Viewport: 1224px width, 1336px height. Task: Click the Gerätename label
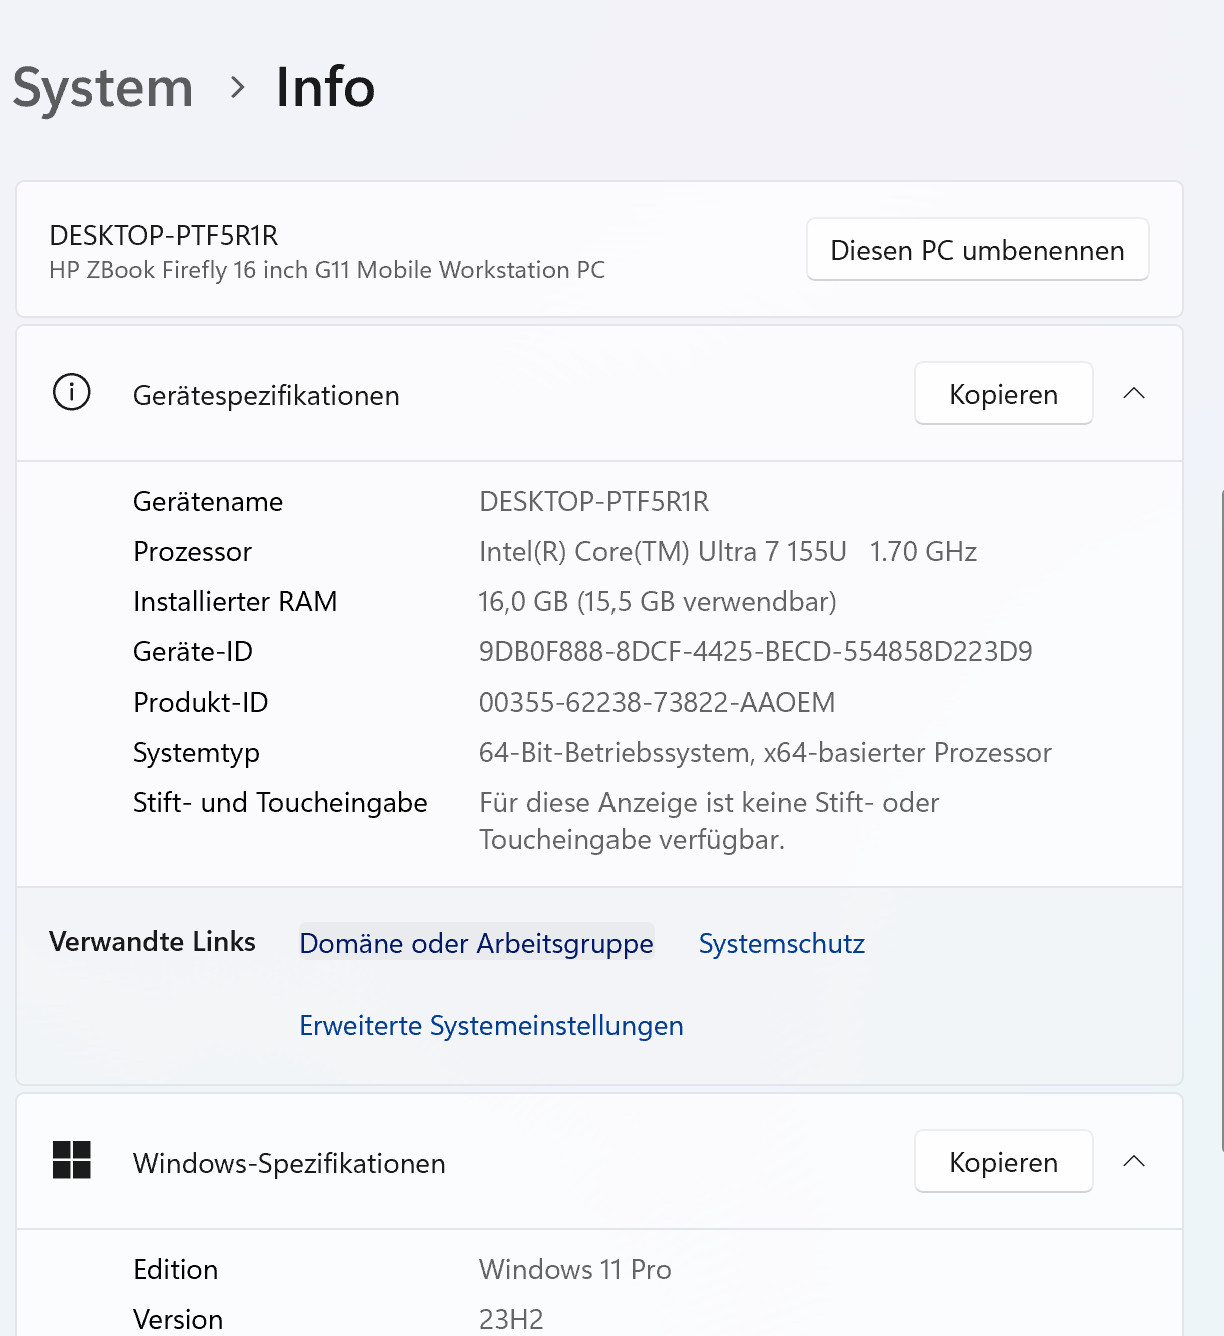208,501
